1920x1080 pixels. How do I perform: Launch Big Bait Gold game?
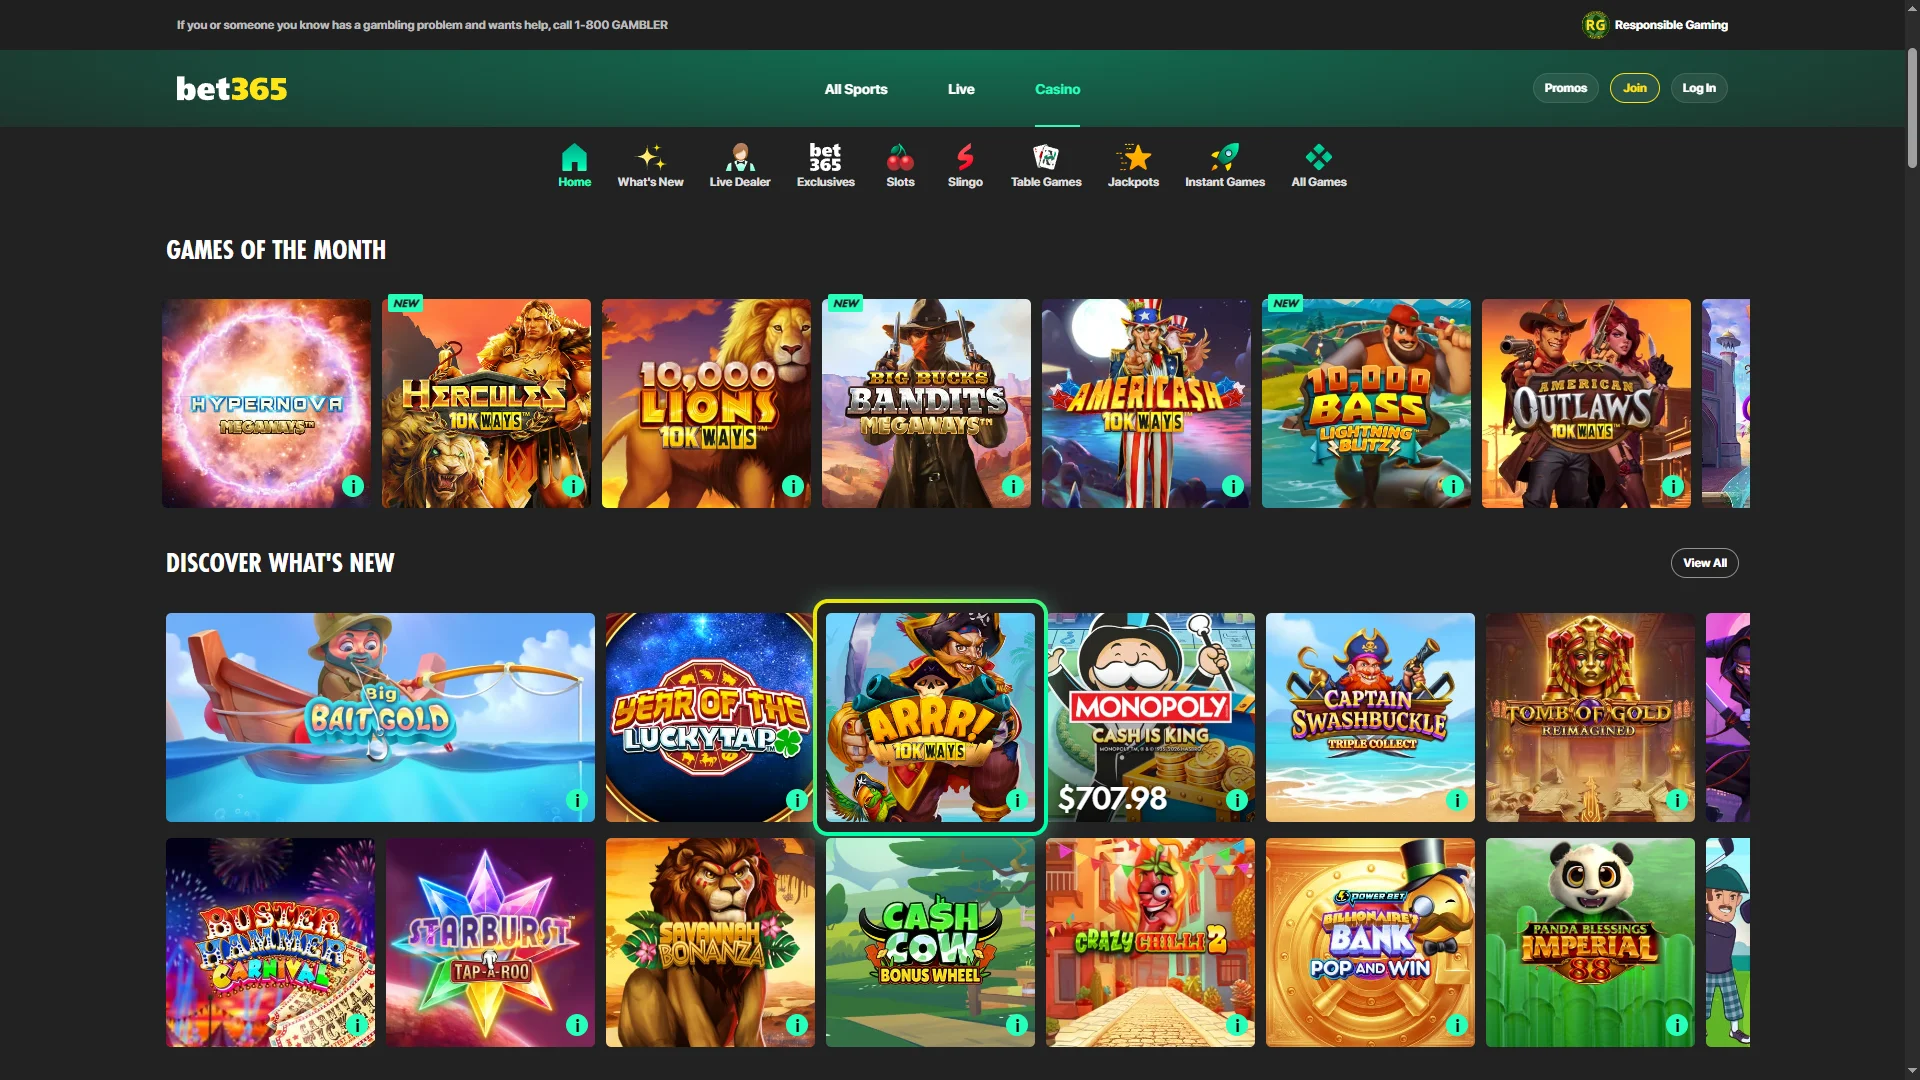point(380,717)
